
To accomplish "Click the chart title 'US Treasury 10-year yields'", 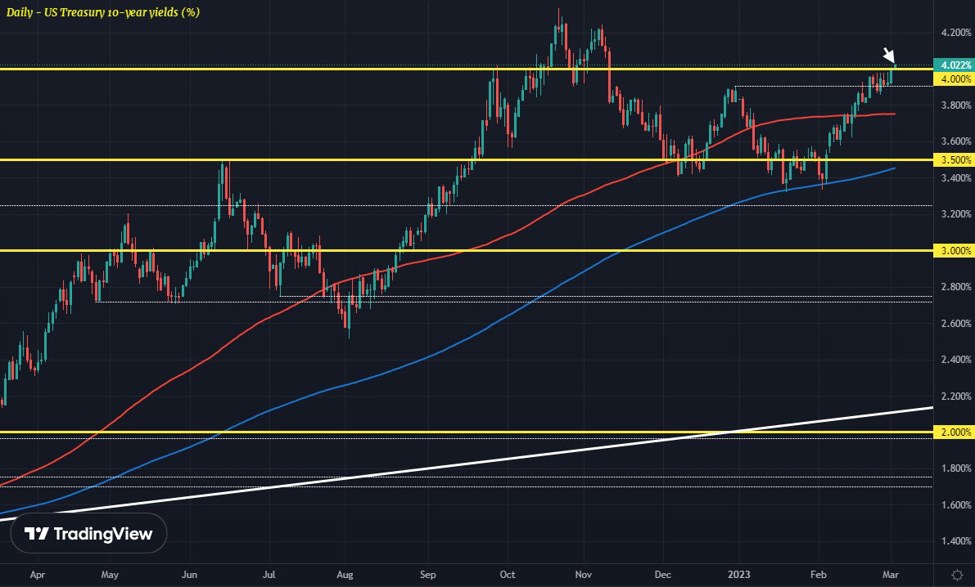I will click(x=102, y=11).
